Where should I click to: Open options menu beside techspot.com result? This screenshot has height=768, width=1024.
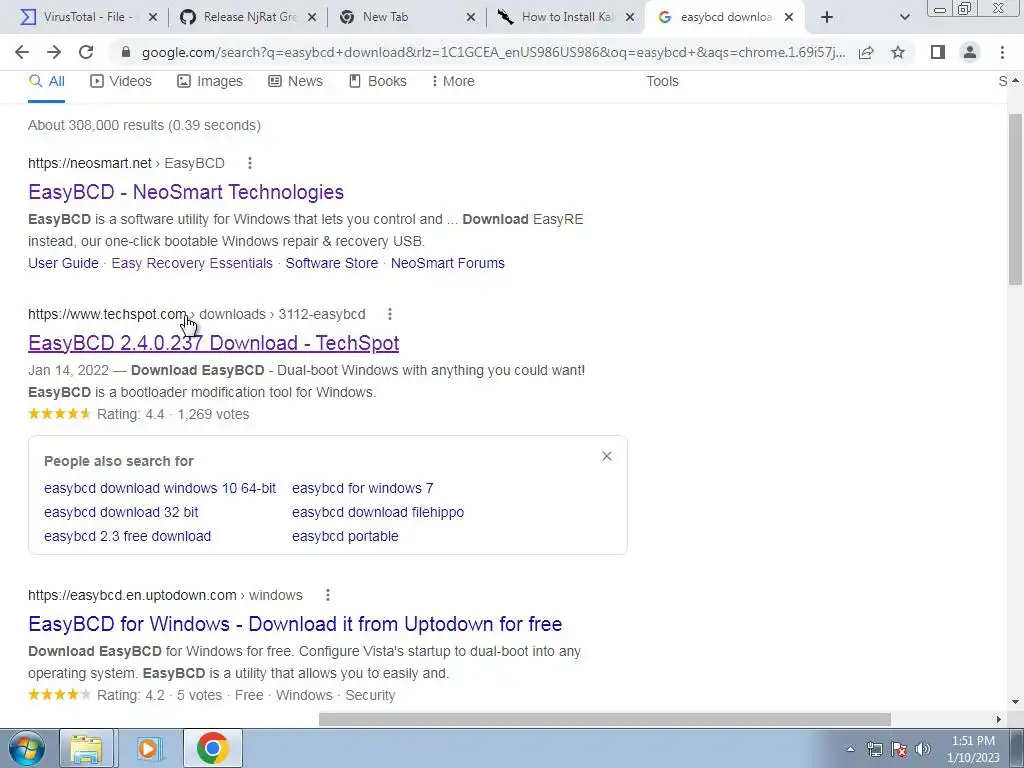coord(390,314)
